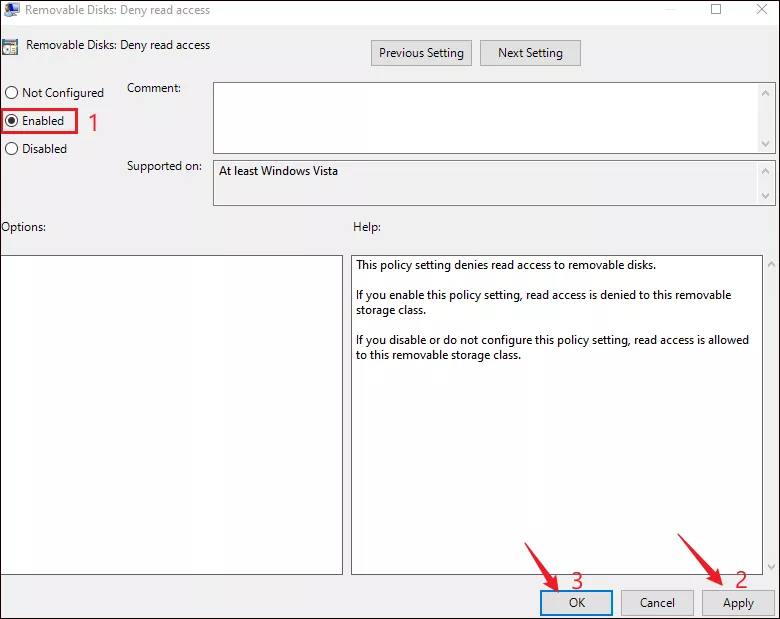Click the title bar window icon
Viewport: 780px width, 619px height.
coord(11,10)
